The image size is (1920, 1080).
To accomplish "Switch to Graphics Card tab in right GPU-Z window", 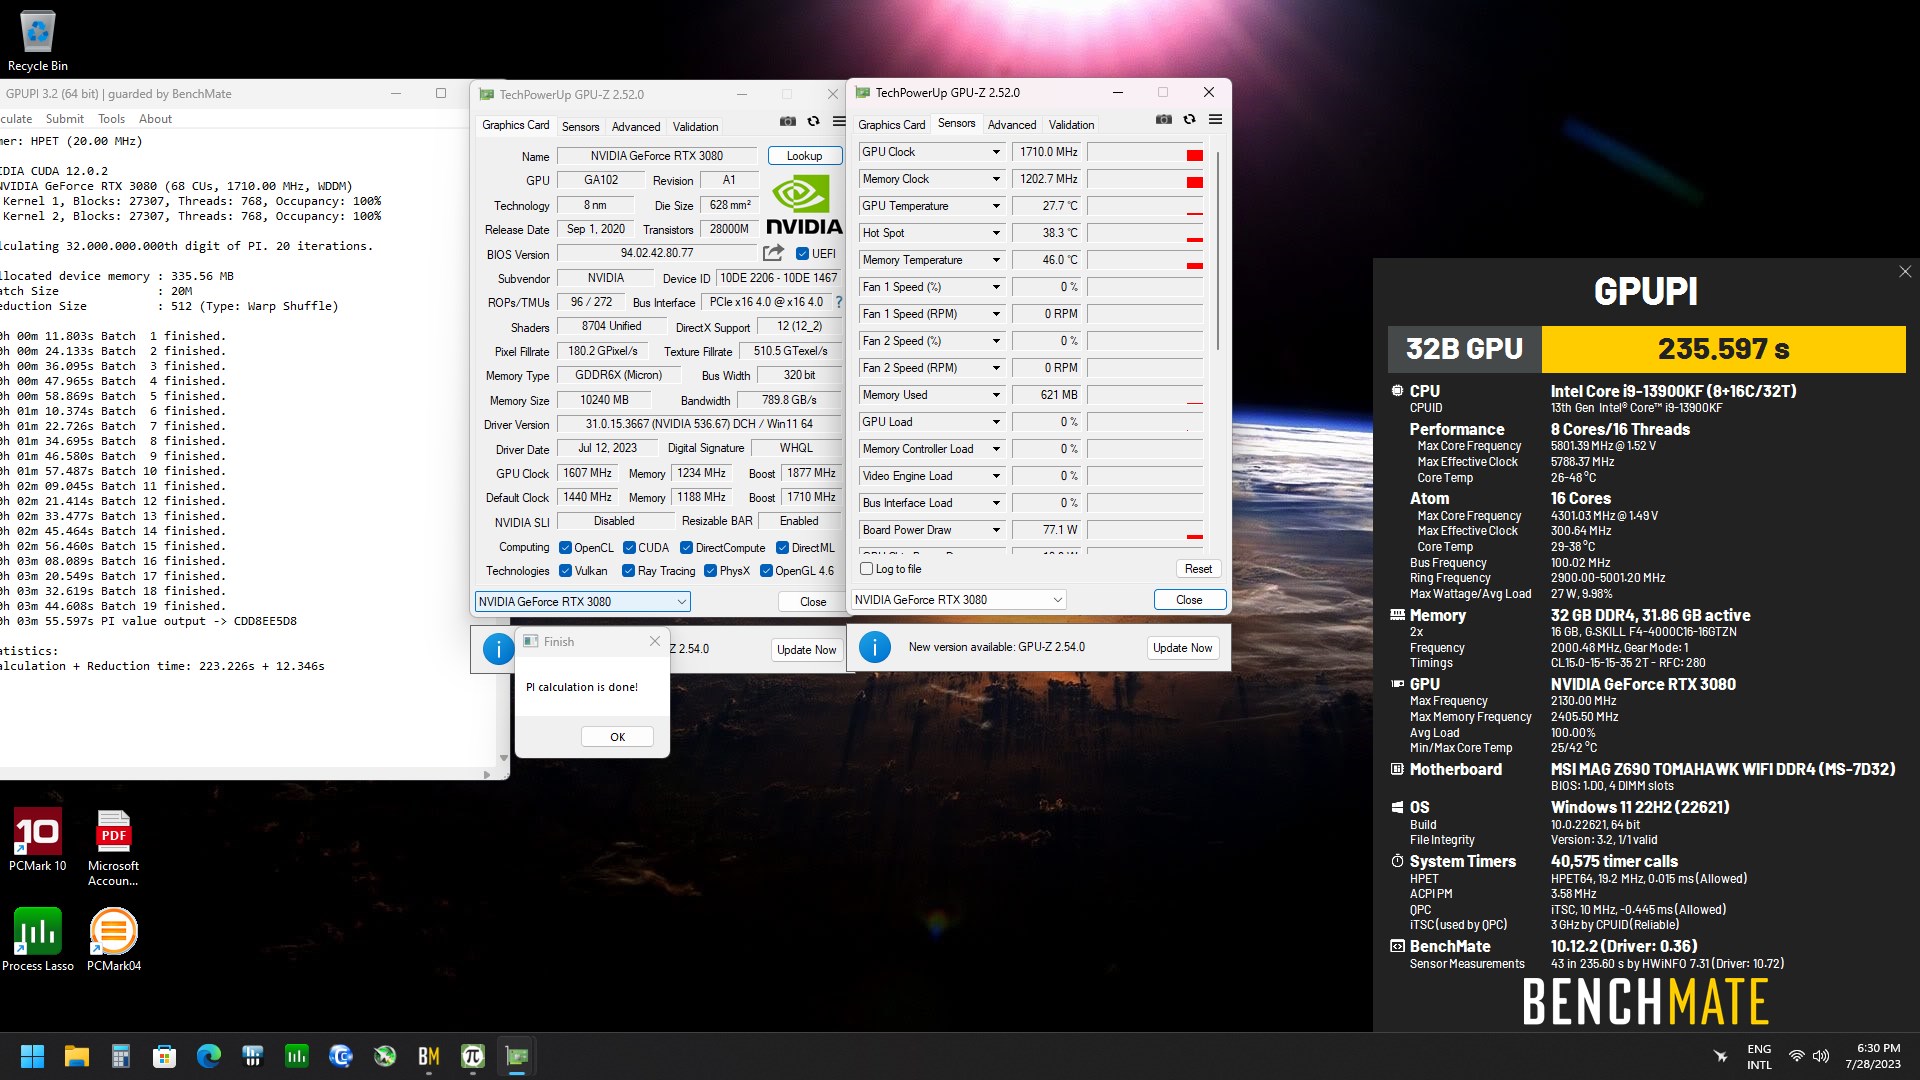I will click(x=891, y=125).
